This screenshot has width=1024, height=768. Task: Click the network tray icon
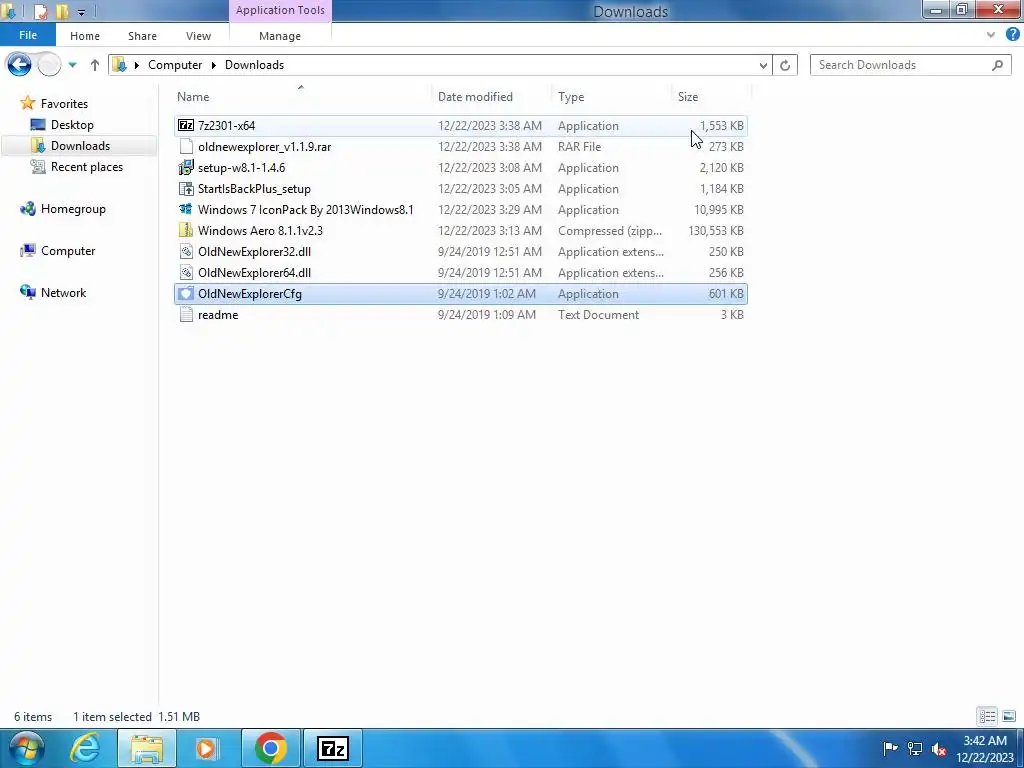(x=915, y=749)
